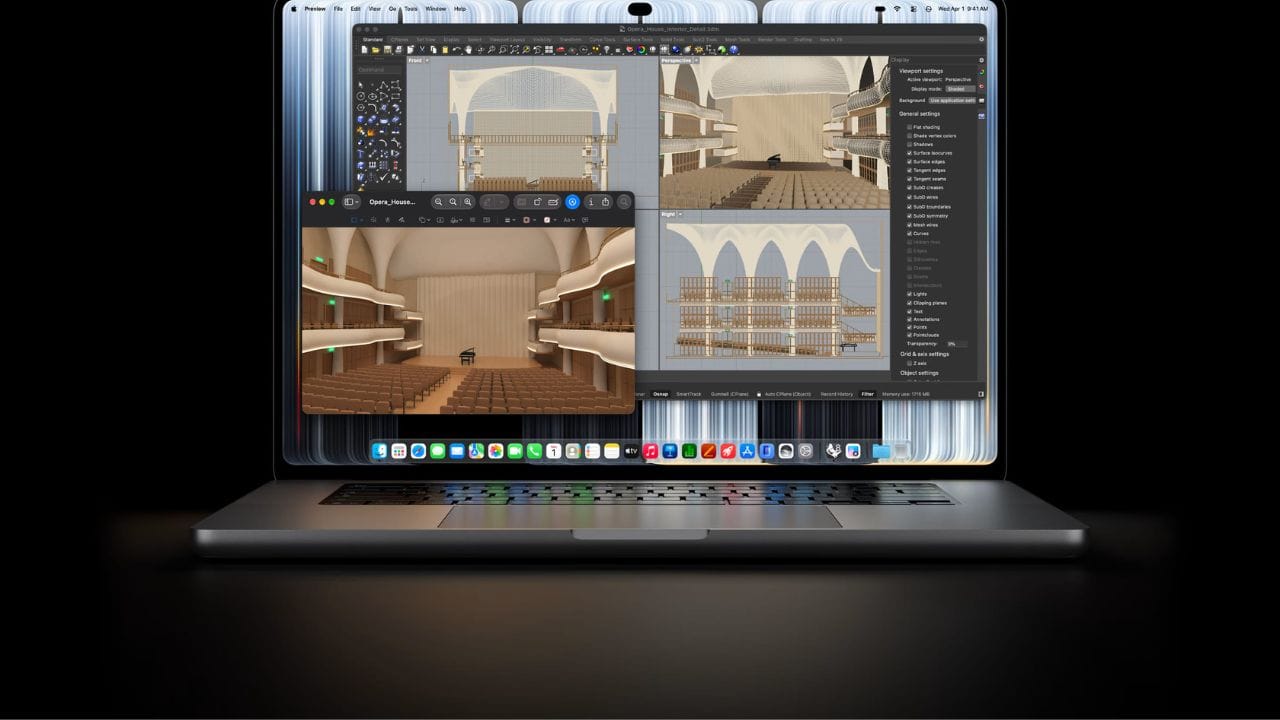Viewport: 1280px width, 720px height.
Task: Switch to the CPlanes toolbar tab
Action: (x=400, y=40)
